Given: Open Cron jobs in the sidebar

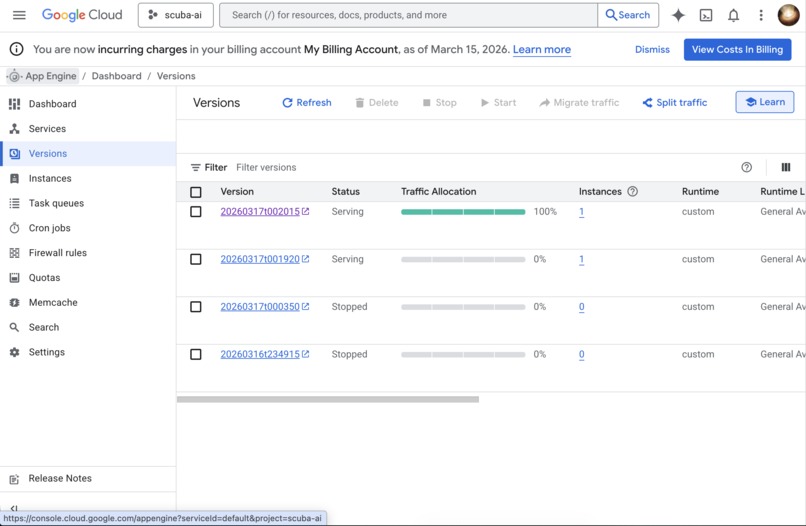Looking at the screenshot, I should click(88, 228).
